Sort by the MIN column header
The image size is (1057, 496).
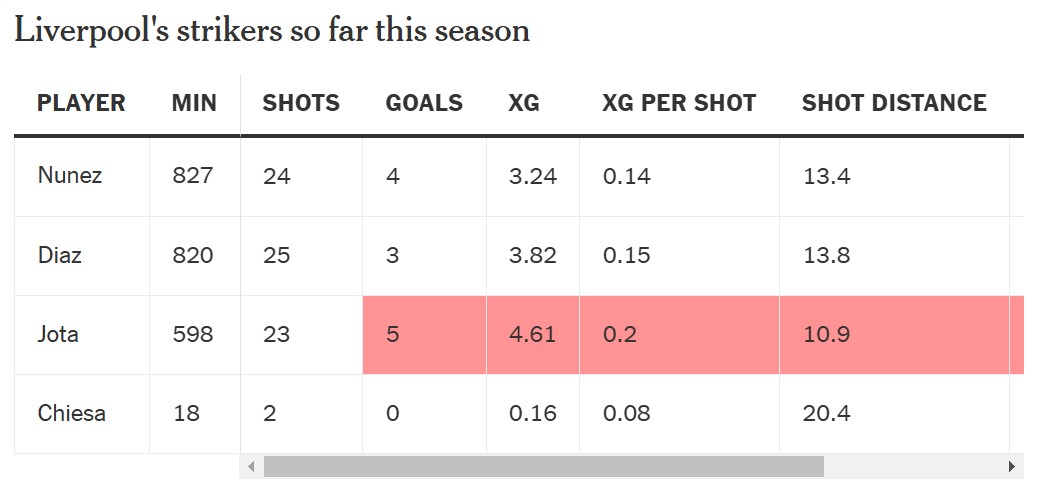194,103
